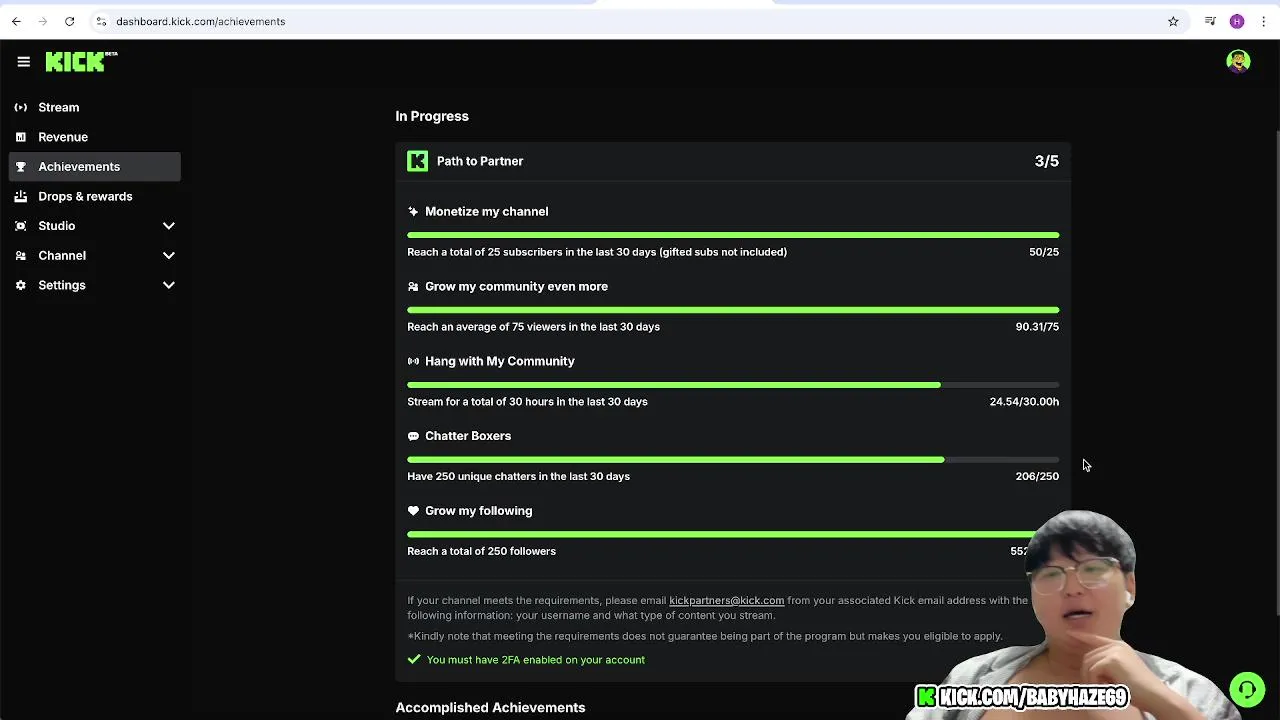Click the broadcast icon beside Hang with My Community
Image resolution: width=1280 pixels, height=720 pixels.
pos(413,361)
